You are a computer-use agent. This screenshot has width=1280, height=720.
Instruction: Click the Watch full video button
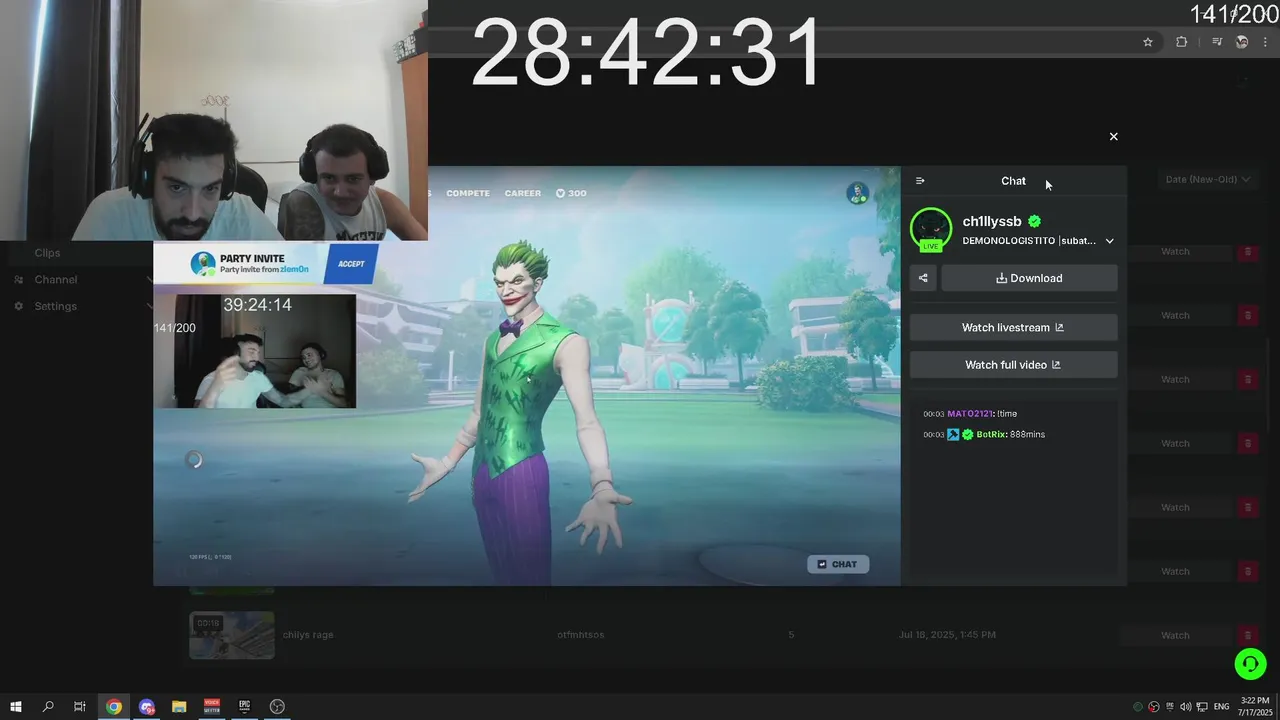tap(1013, 365)
